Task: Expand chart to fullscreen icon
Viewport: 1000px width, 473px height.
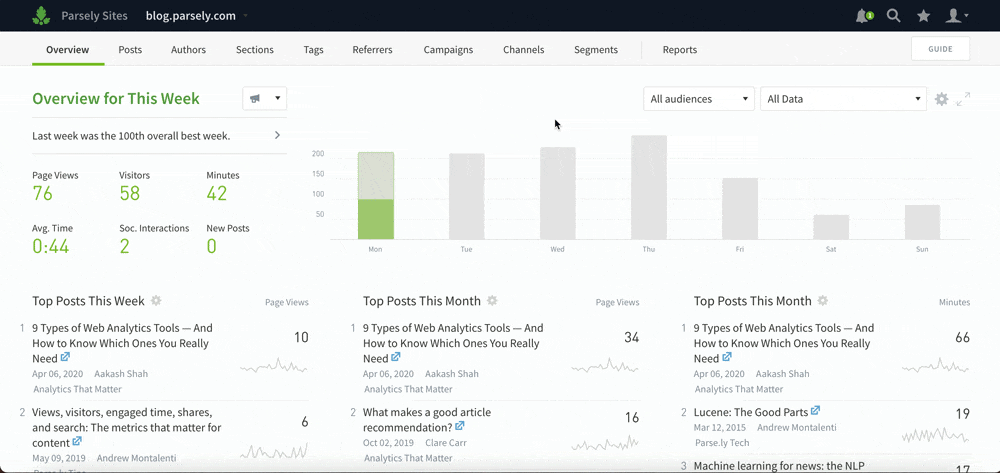Action: click(x=963, y=99)
